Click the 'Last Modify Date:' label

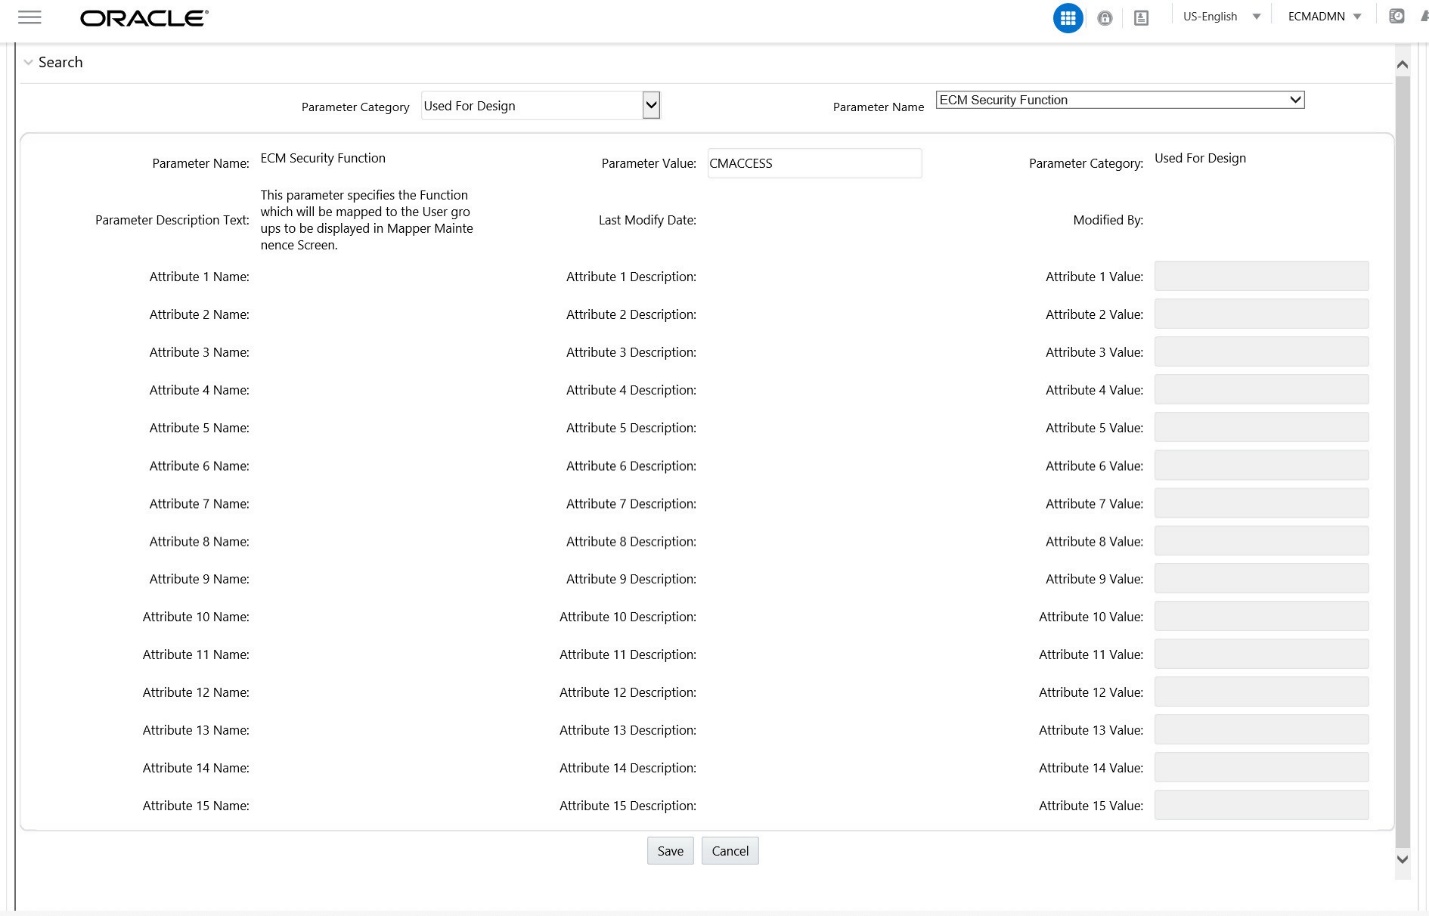tap(647, 220)
